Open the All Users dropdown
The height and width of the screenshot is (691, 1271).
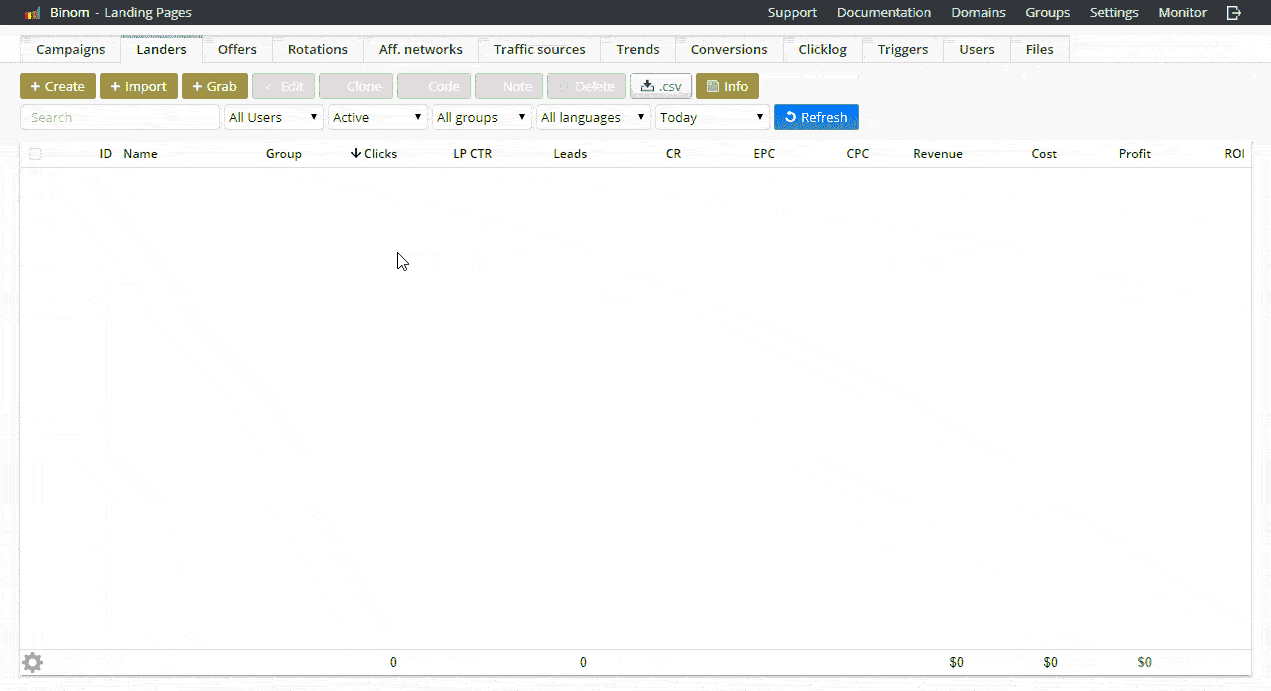tap(274, 117)
